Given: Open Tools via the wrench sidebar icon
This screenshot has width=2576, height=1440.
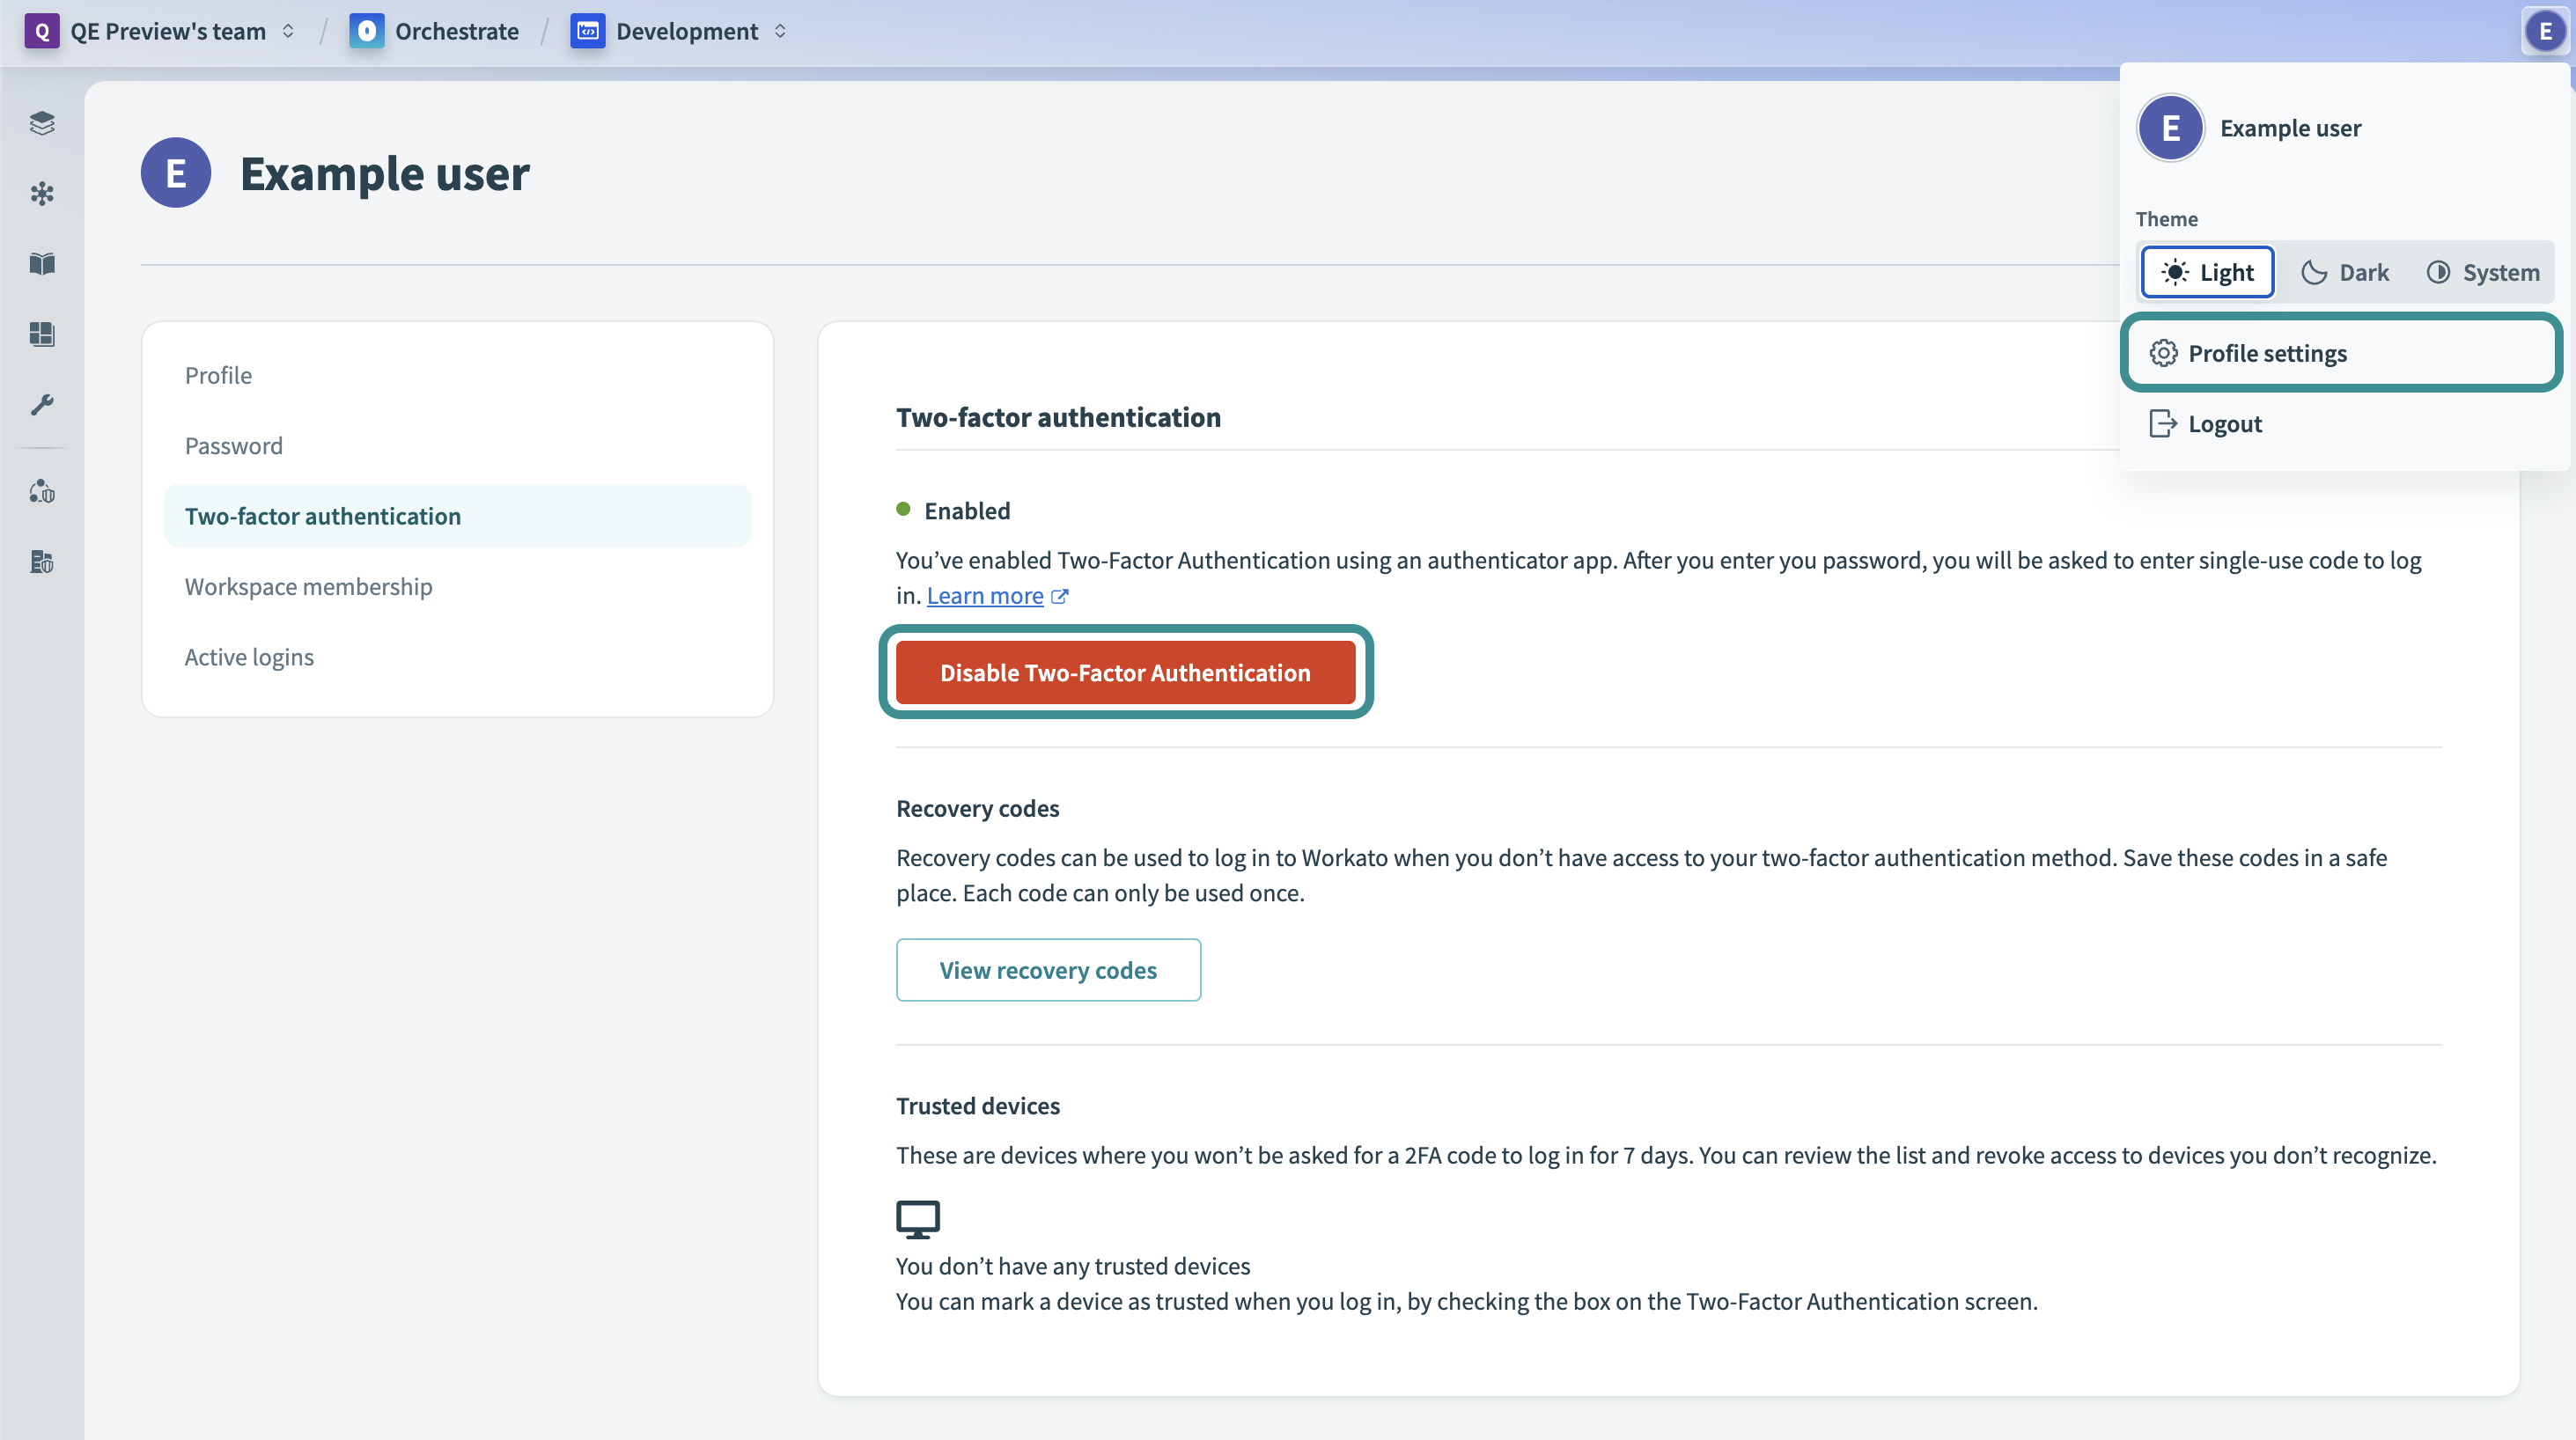Looking at the screenshot, I should (42, 404).
